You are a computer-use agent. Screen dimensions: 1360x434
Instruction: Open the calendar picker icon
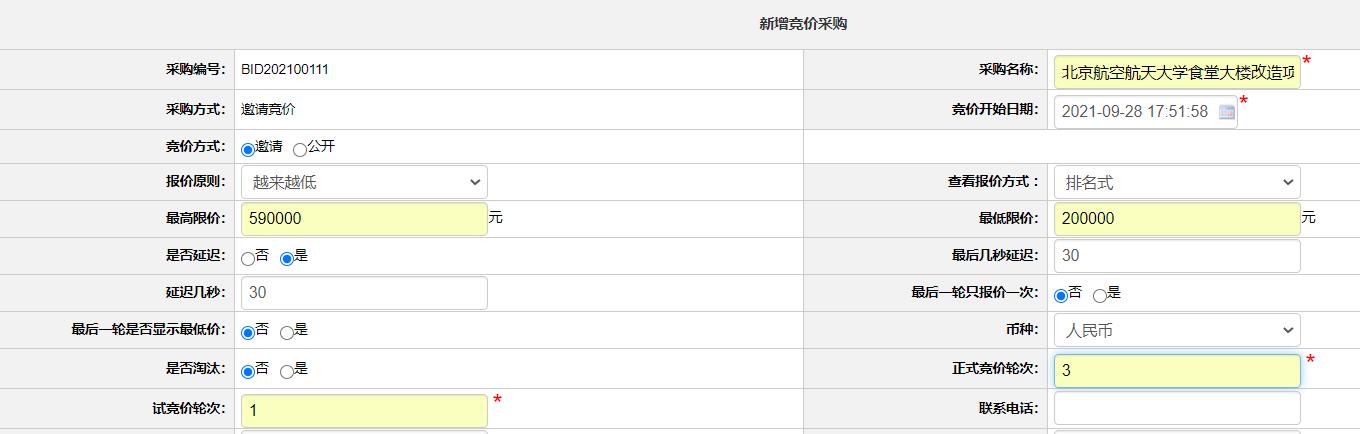tap(1226, 112)
